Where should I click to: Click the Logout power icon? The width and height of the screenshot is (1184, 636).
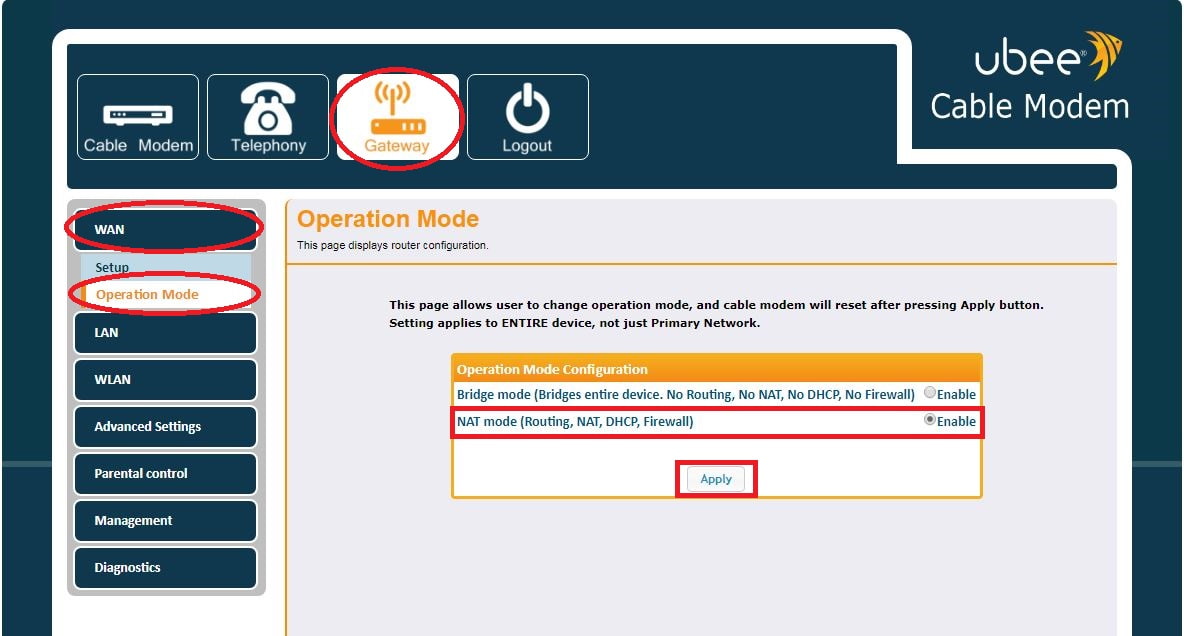[x=528, y=117]
